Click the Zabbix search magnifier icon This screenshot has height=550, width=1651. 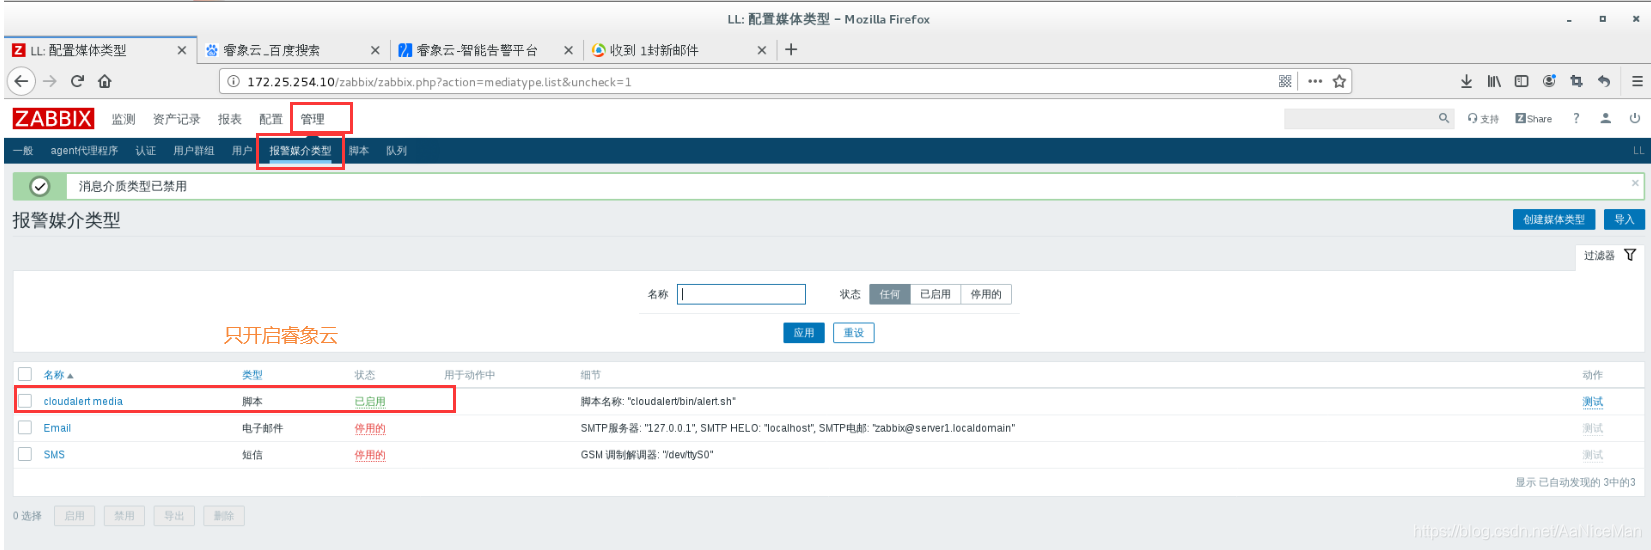click(x=1444, y=118)
